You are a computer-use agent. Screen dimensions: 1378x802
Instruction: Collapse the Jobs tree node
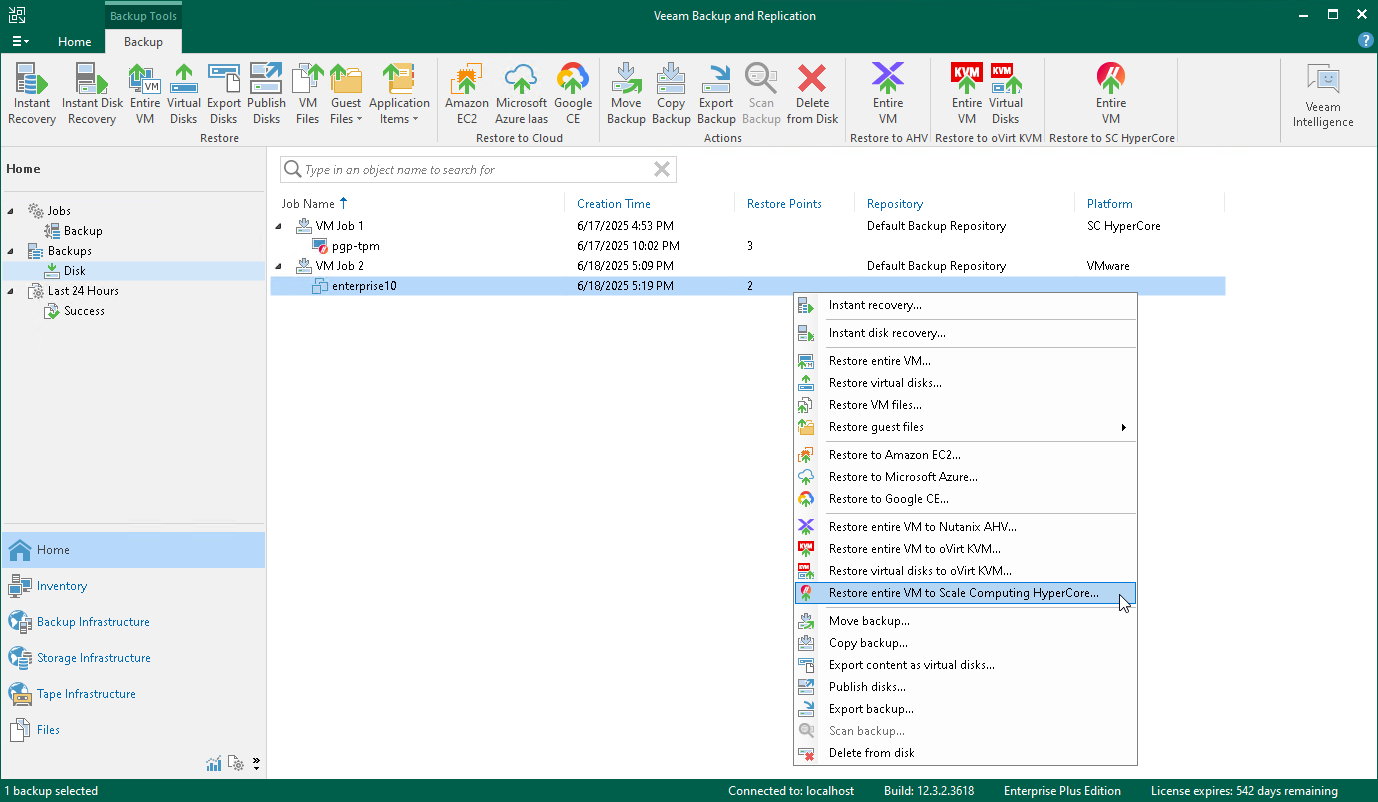click(x=12, y=211)
